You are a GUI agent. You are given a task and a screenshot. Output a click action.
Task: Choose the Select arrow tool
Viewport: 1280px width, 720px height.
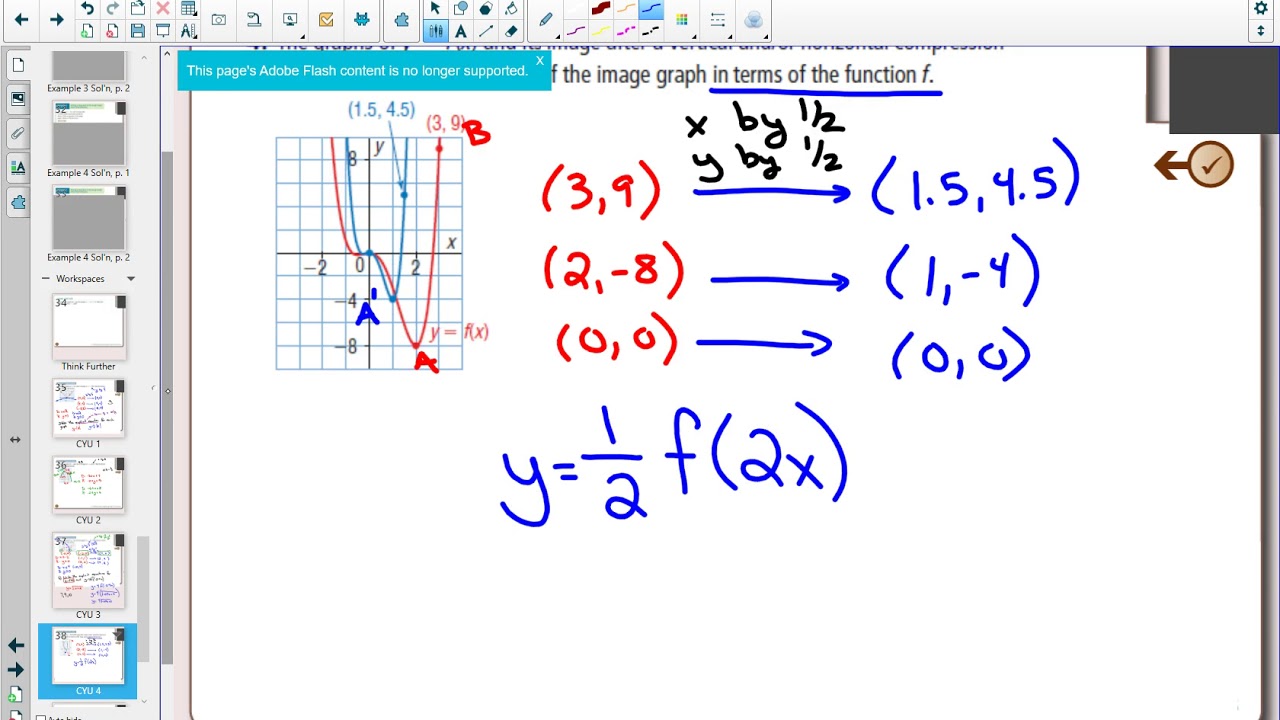click(x=435, y=9)
